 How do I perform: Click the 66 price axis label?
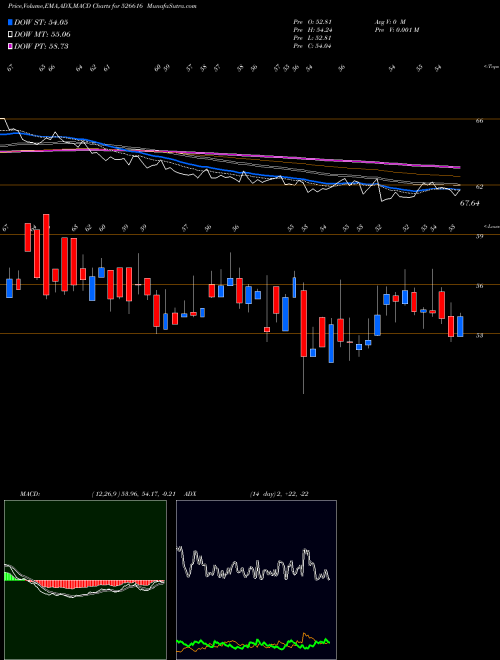479,121
